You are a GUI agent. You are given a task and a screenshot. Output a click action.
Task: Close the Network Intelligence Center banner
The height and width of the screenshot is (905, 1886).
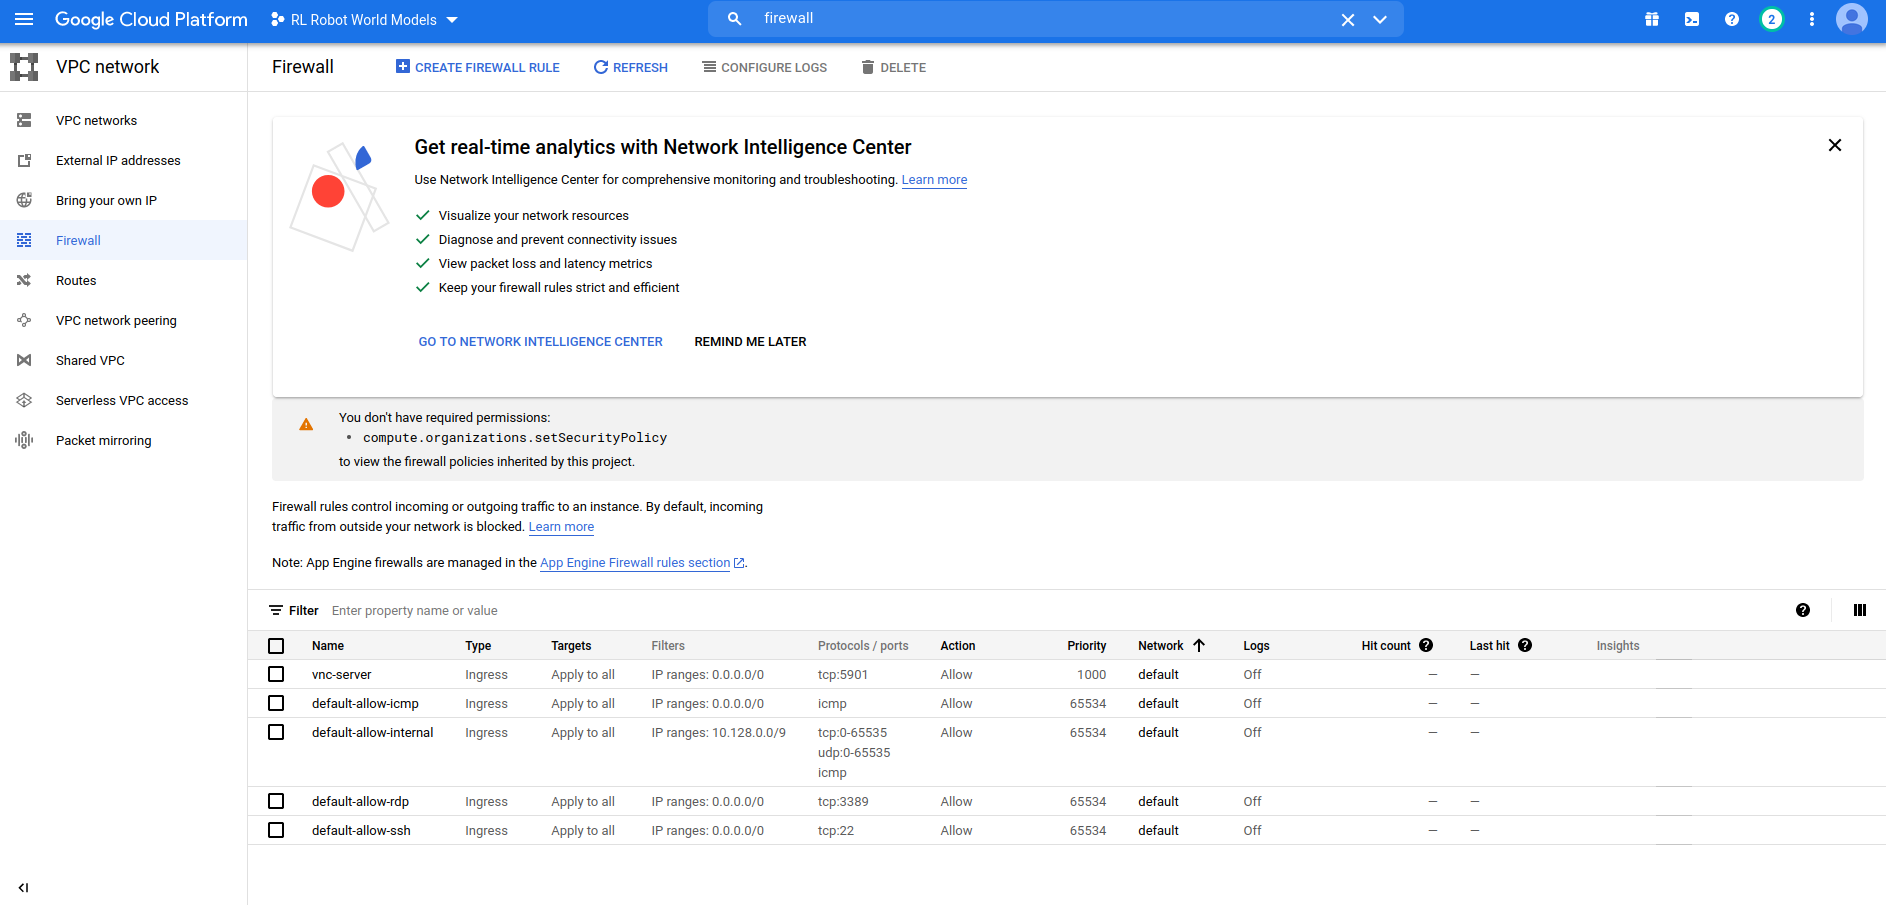(x=1835, y=145)
